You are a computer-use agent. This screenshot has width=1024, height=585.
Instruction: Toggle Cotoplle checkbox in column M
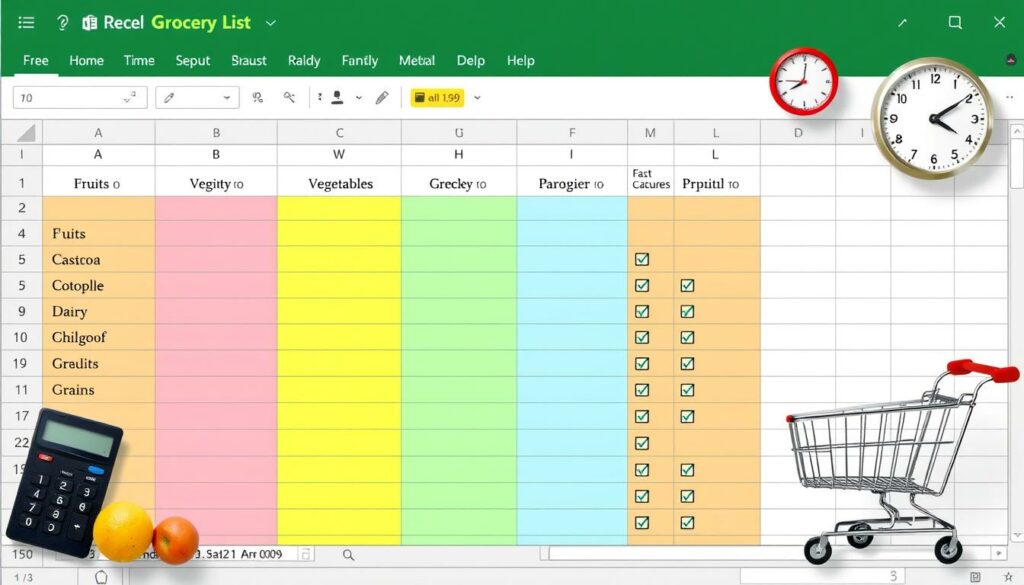(642, 285)
